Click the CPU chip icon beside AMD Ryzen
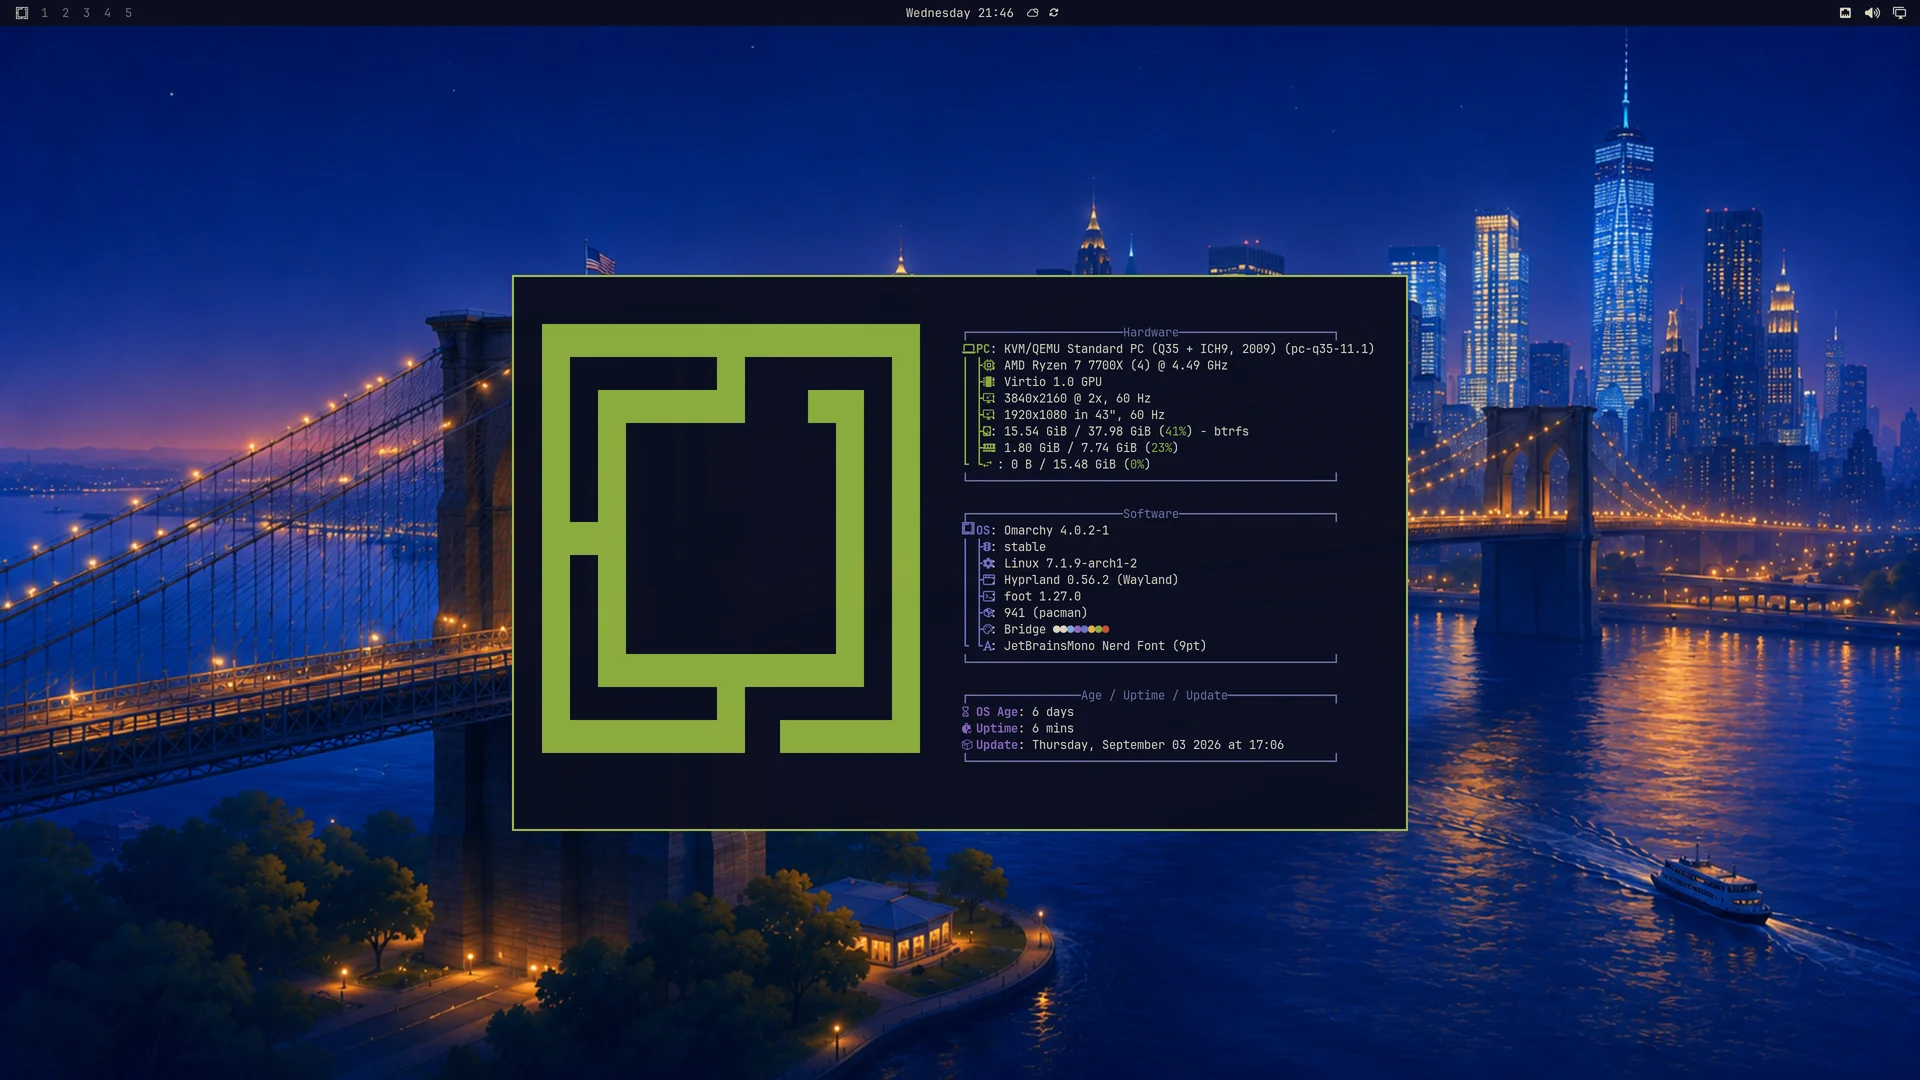Screen dimensions: 1920x1080 [x=988, y=366]
